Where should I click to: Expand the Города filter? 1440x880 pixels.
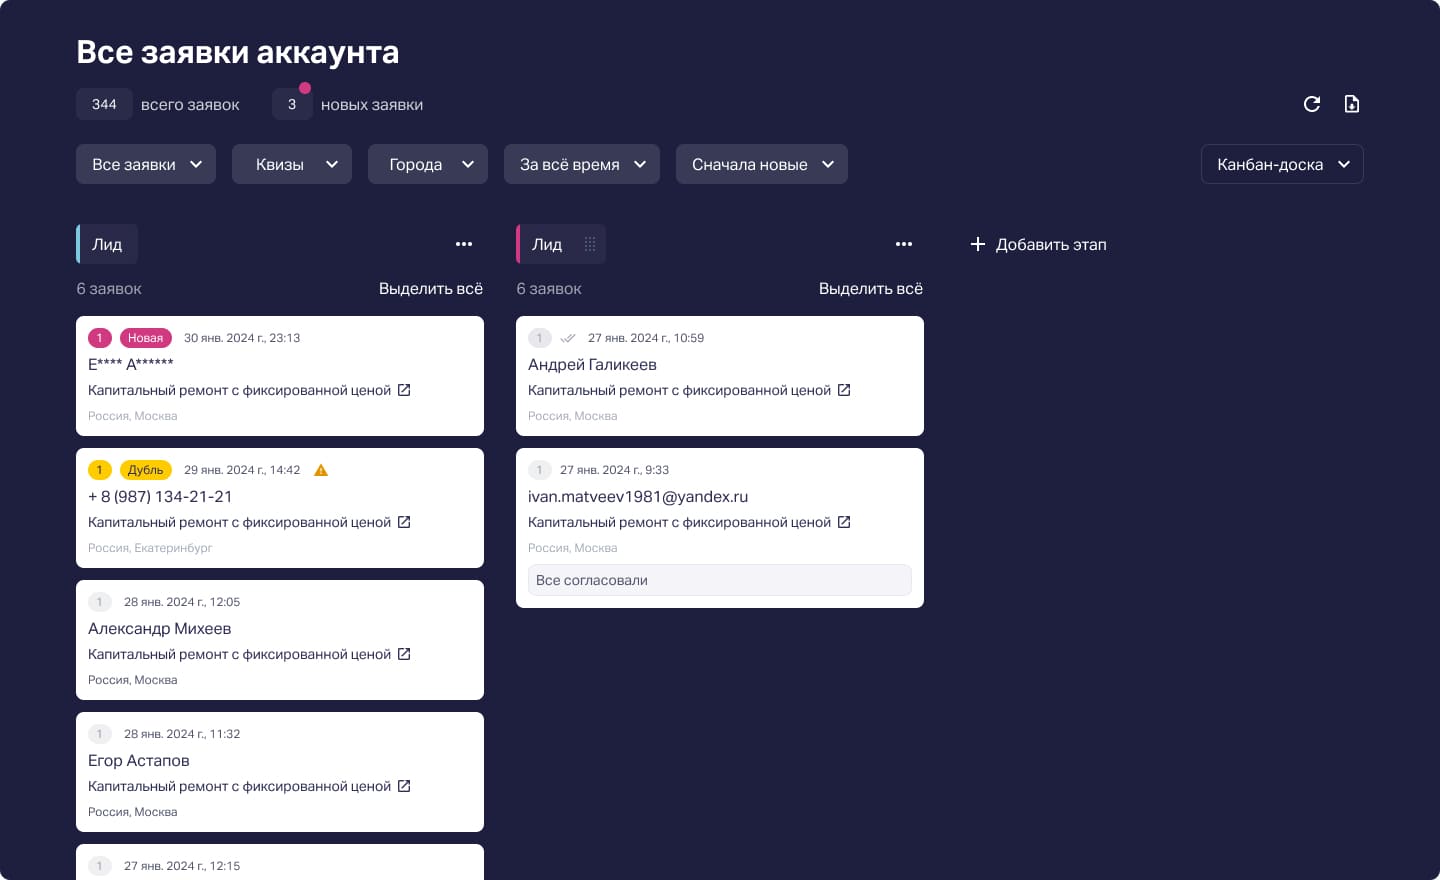point(427,164)
